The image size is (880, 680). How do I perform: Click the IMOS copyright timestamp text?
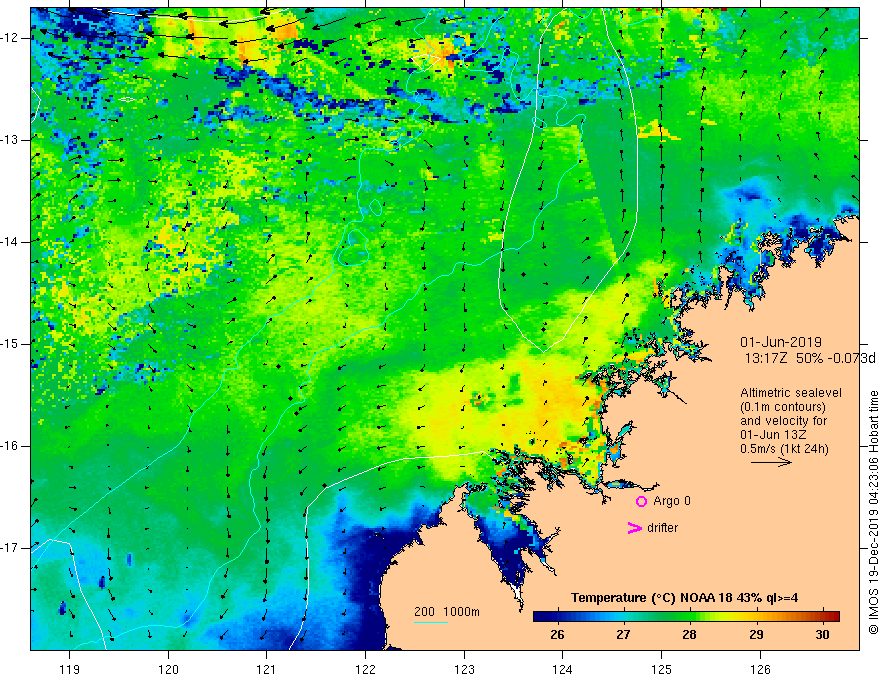(x=873, y=513)
